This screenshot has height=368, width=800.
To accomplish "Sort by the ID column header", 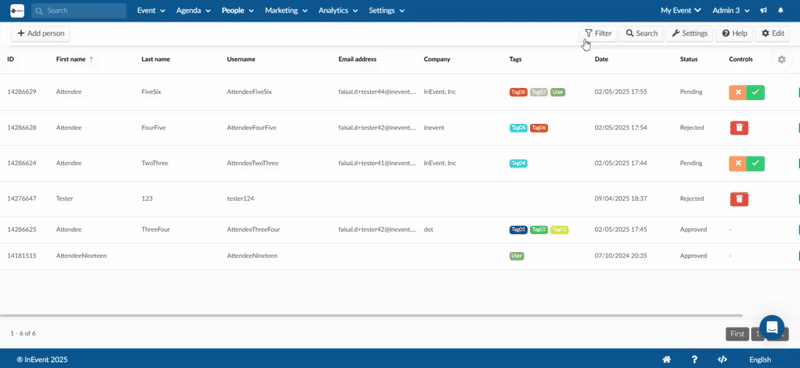I will pyautogui.click(x=10, y=59).
